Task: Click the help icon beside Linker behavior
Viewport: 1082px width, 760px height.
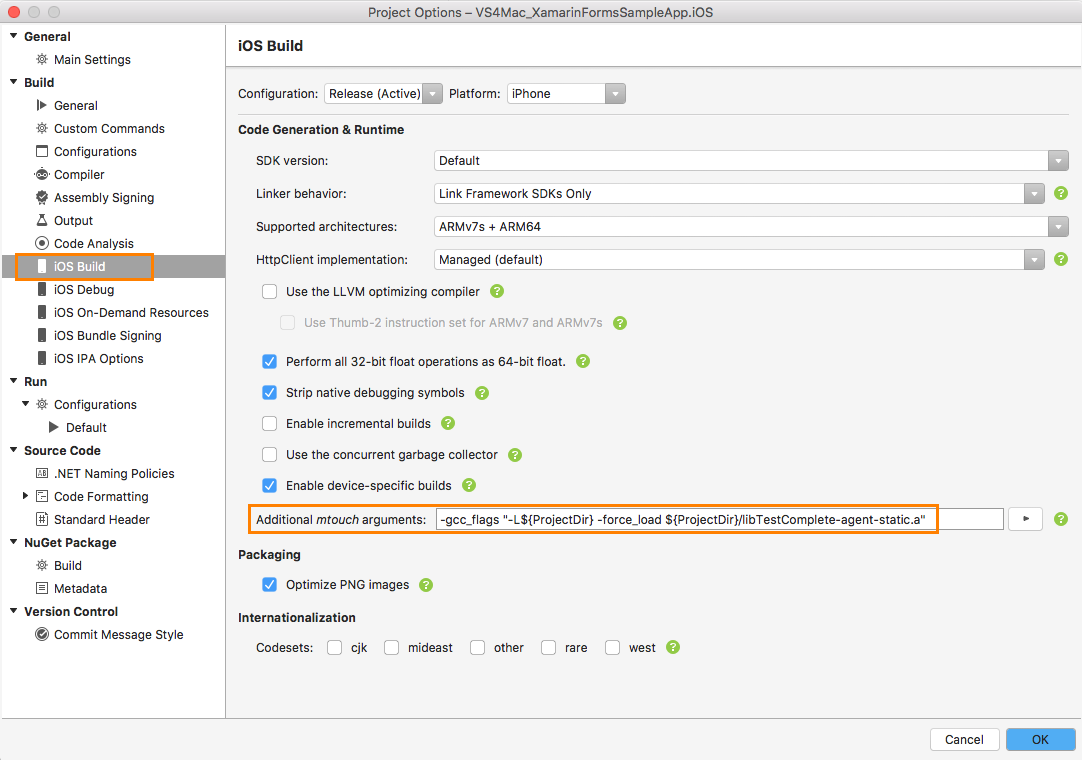Action: pyautogui.click(x=1060, y=193)
